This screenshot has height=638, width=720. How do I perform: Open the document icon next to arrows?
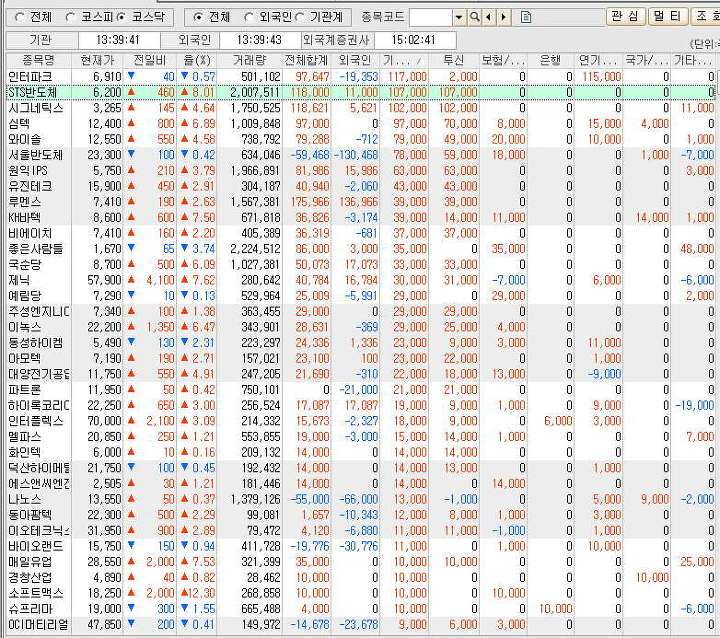[x=526, y=17]
